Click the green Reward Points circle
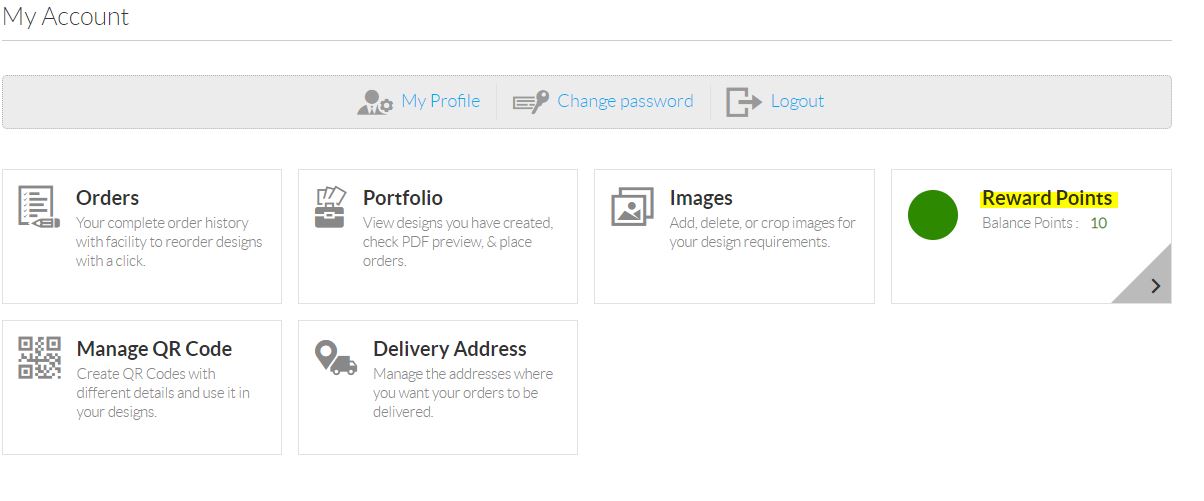Screen dimensions: 1204x501 tap(933, 214)
